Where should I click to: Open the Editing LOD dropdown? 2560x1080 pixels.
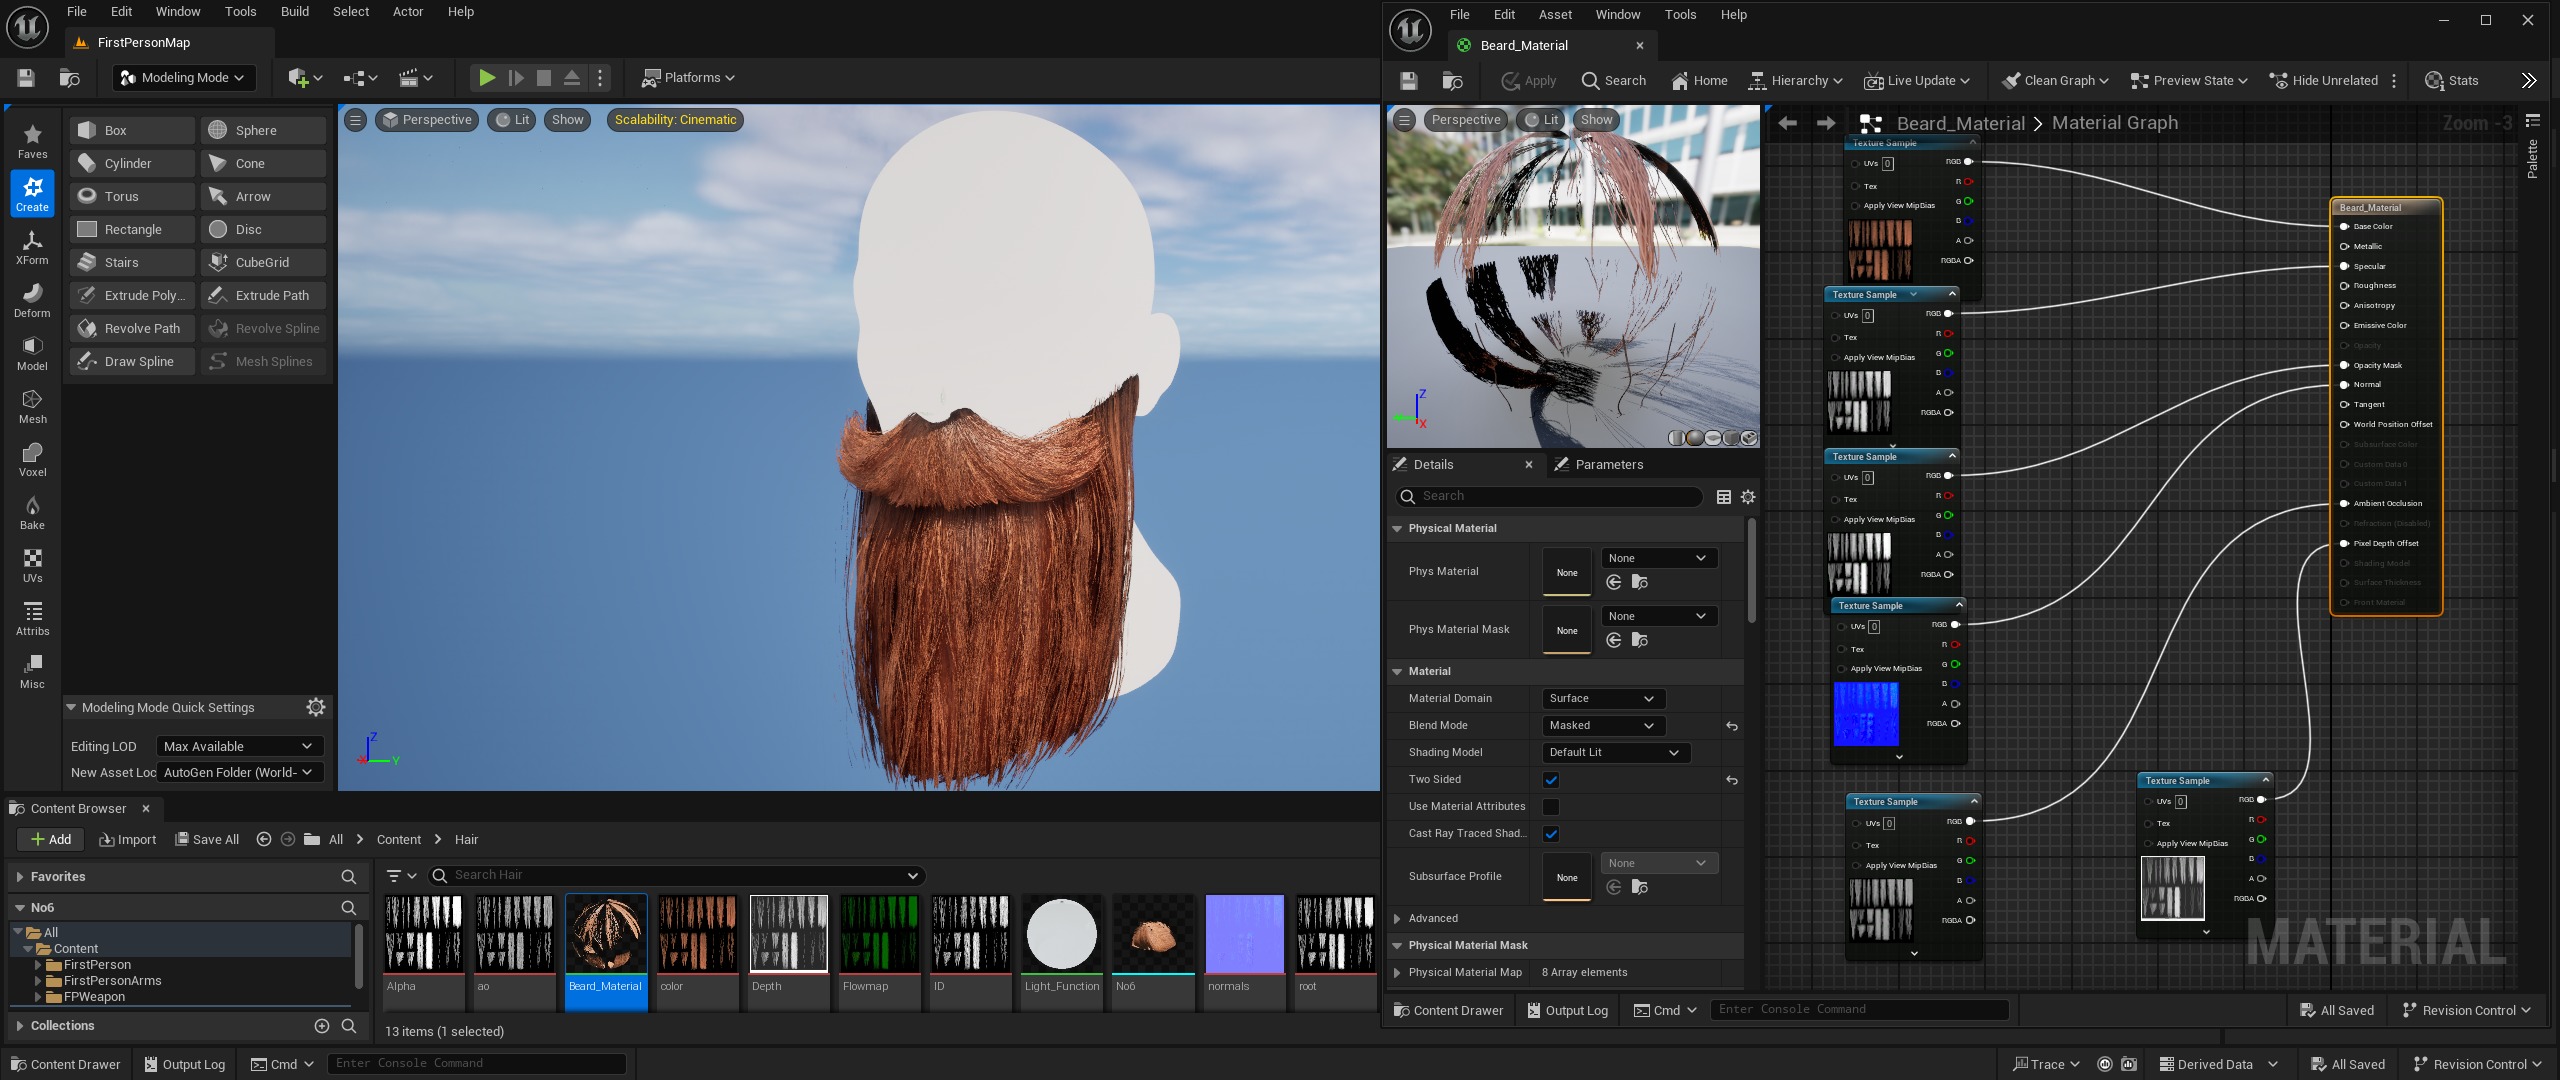[239, 746]
